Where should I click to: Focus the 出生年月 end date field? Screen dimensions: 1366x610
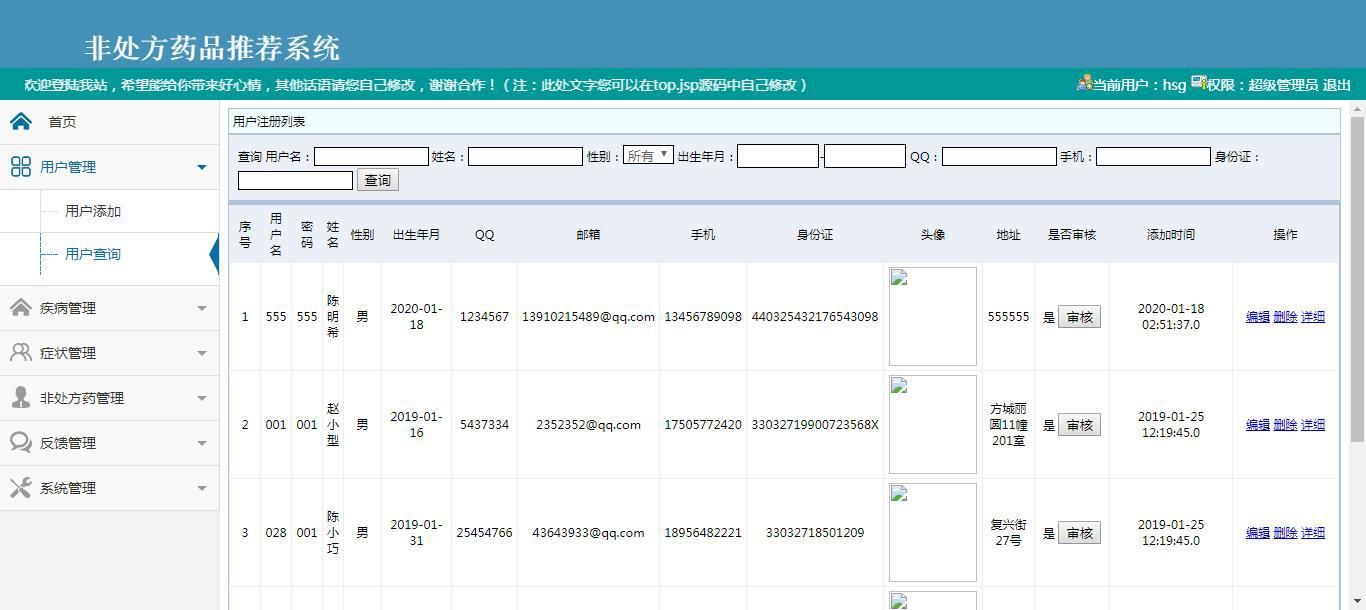point(865,156)
